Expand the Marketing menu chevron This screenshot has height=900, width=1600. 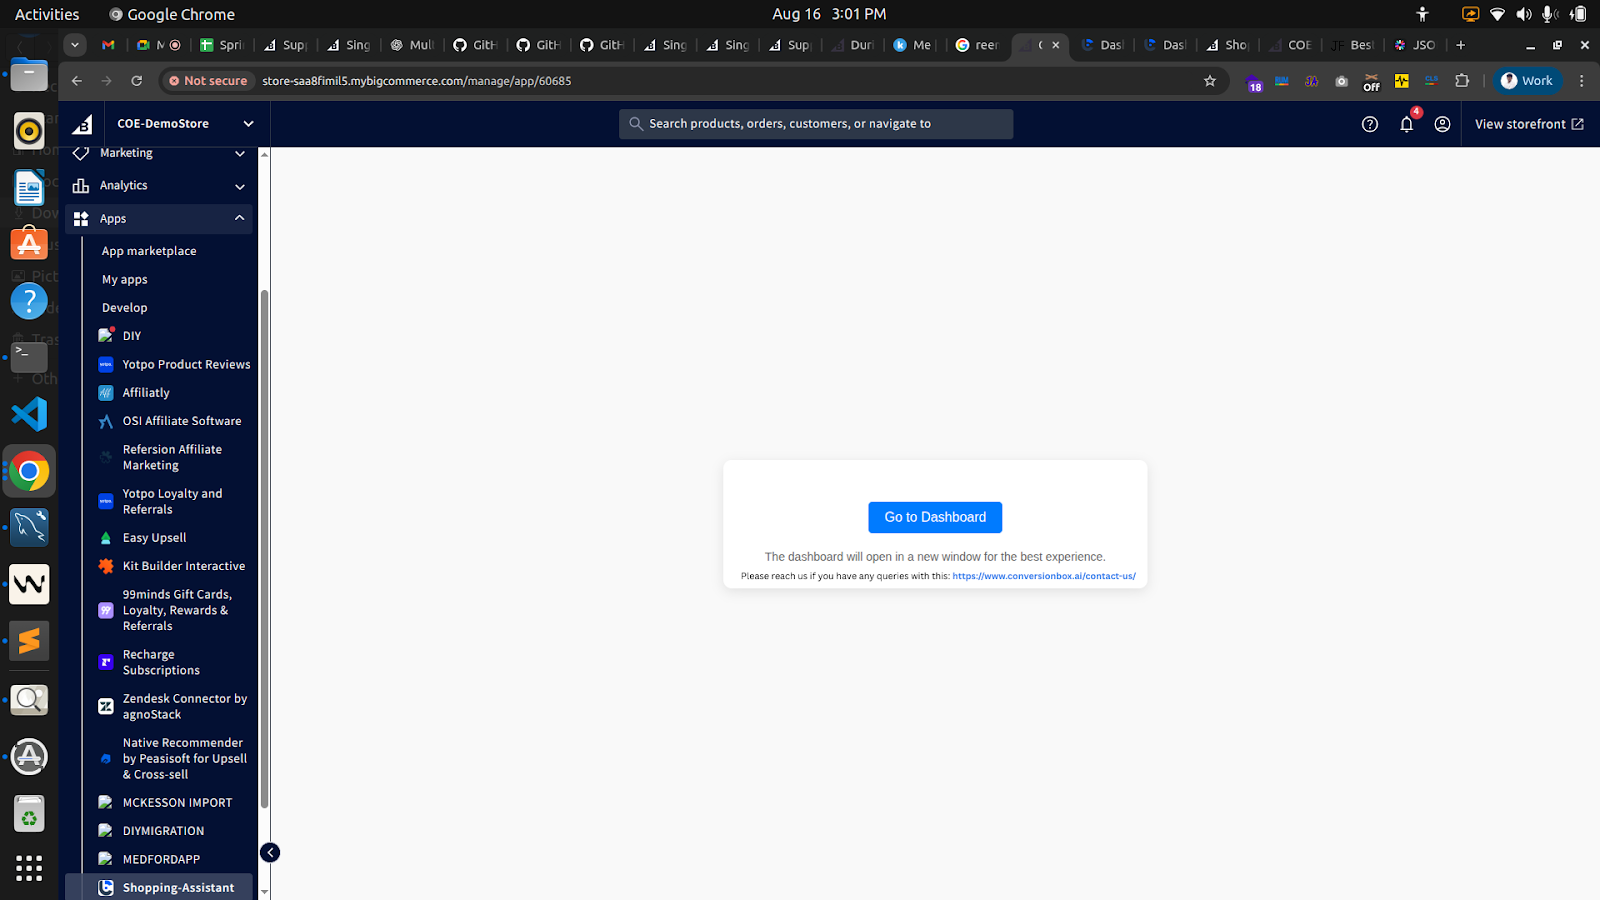point(240,153)
